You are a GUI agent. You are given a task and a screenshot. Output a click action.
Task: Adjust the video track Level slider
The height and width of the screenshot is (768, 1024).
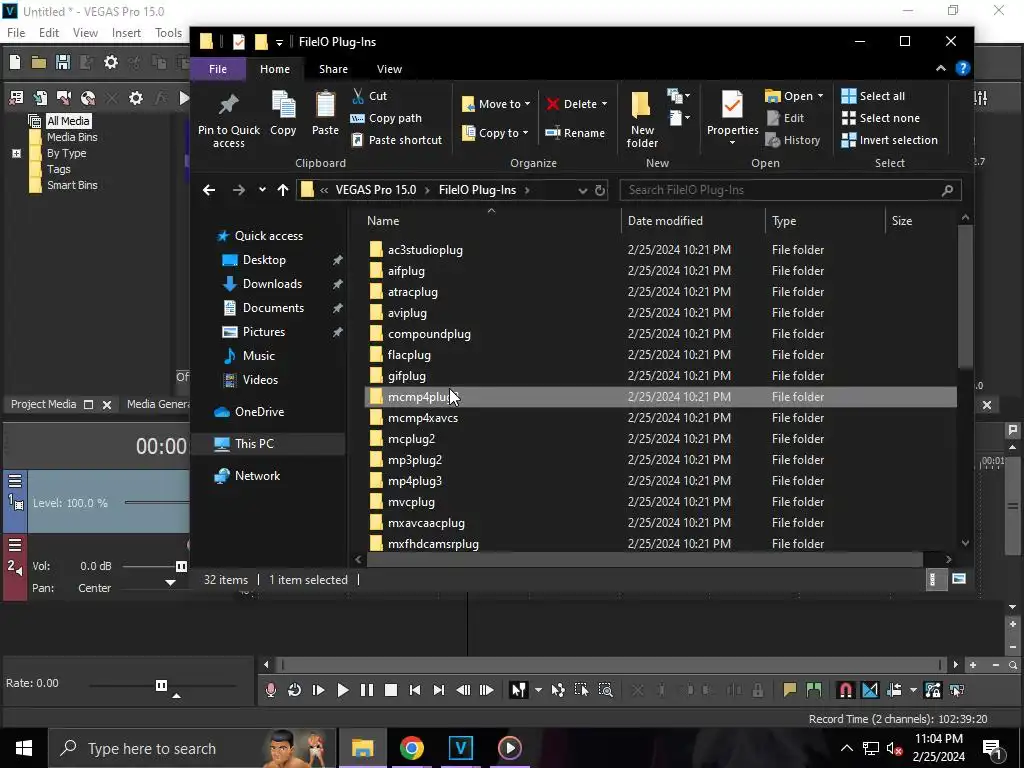157,502
